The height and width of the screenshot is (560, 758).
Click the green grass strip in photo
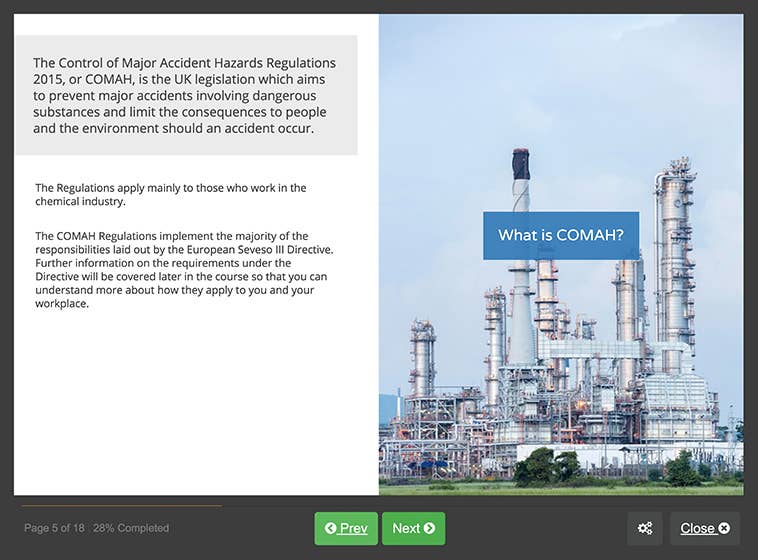[560, 489]
